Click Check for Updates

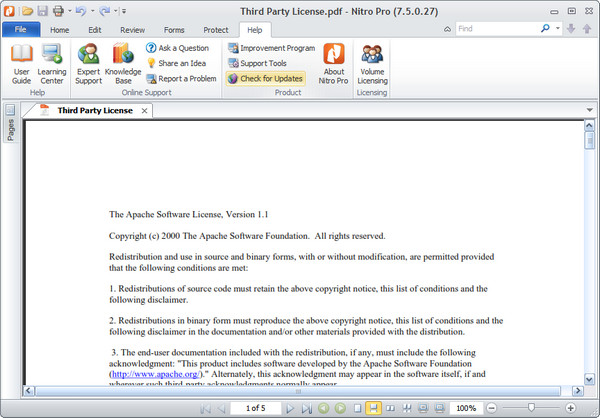pyautogui.click(x=265, y=78)
